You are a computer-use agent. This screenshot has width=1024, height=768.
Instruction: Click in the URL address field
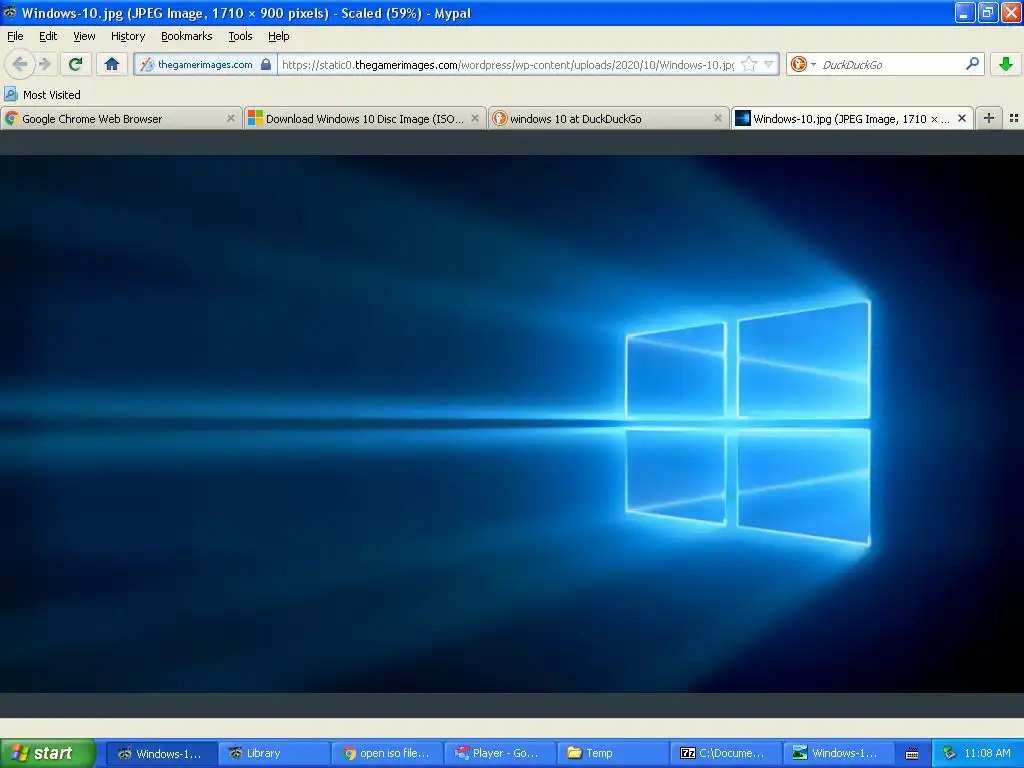pos(508,64)
